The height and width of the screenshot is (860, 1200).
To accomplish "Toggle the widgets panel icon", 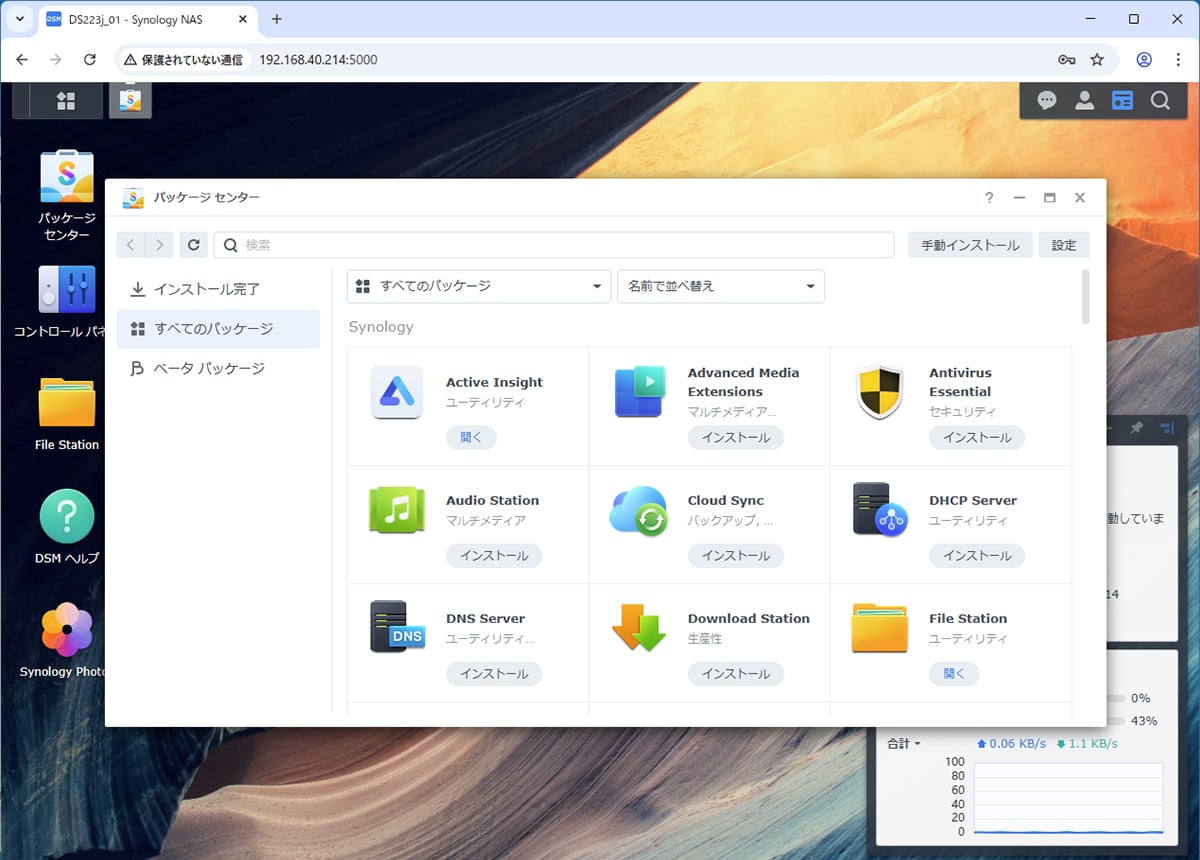I will click(x=1122, y=100).
